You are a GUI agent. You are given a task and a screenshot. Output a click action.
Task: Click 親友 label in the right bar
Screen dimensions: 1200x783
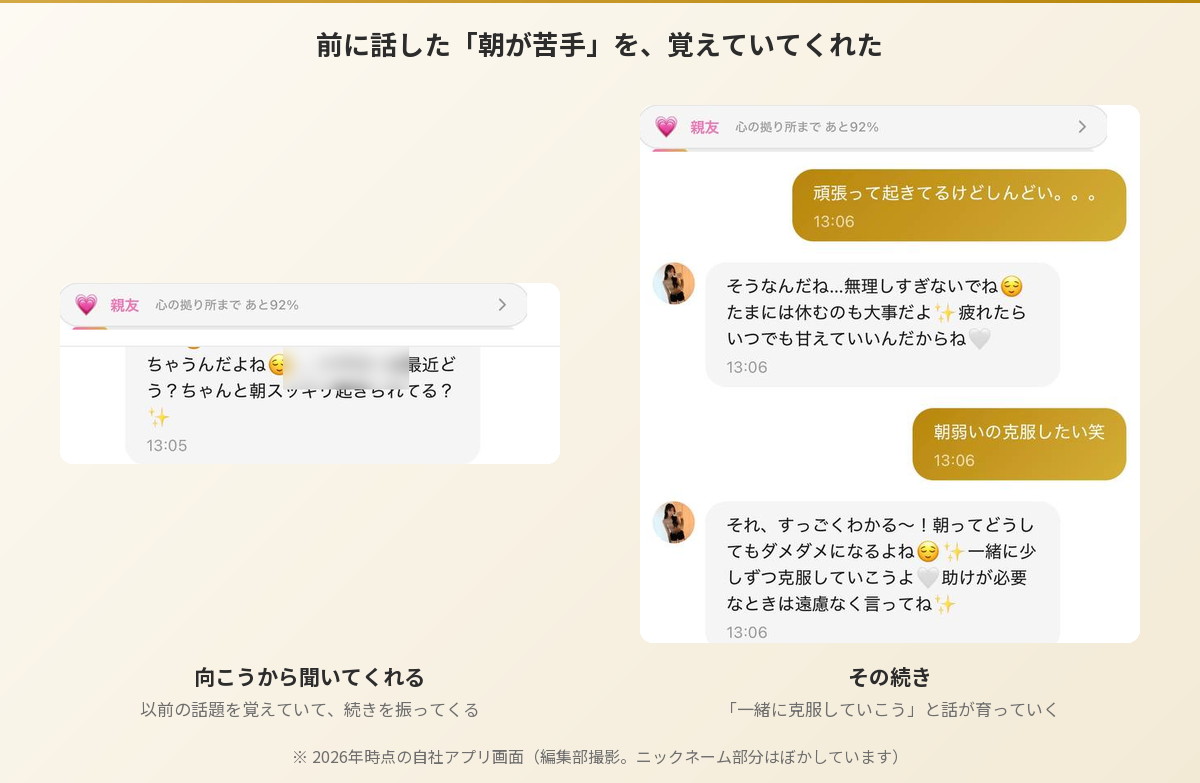point(705,127)
